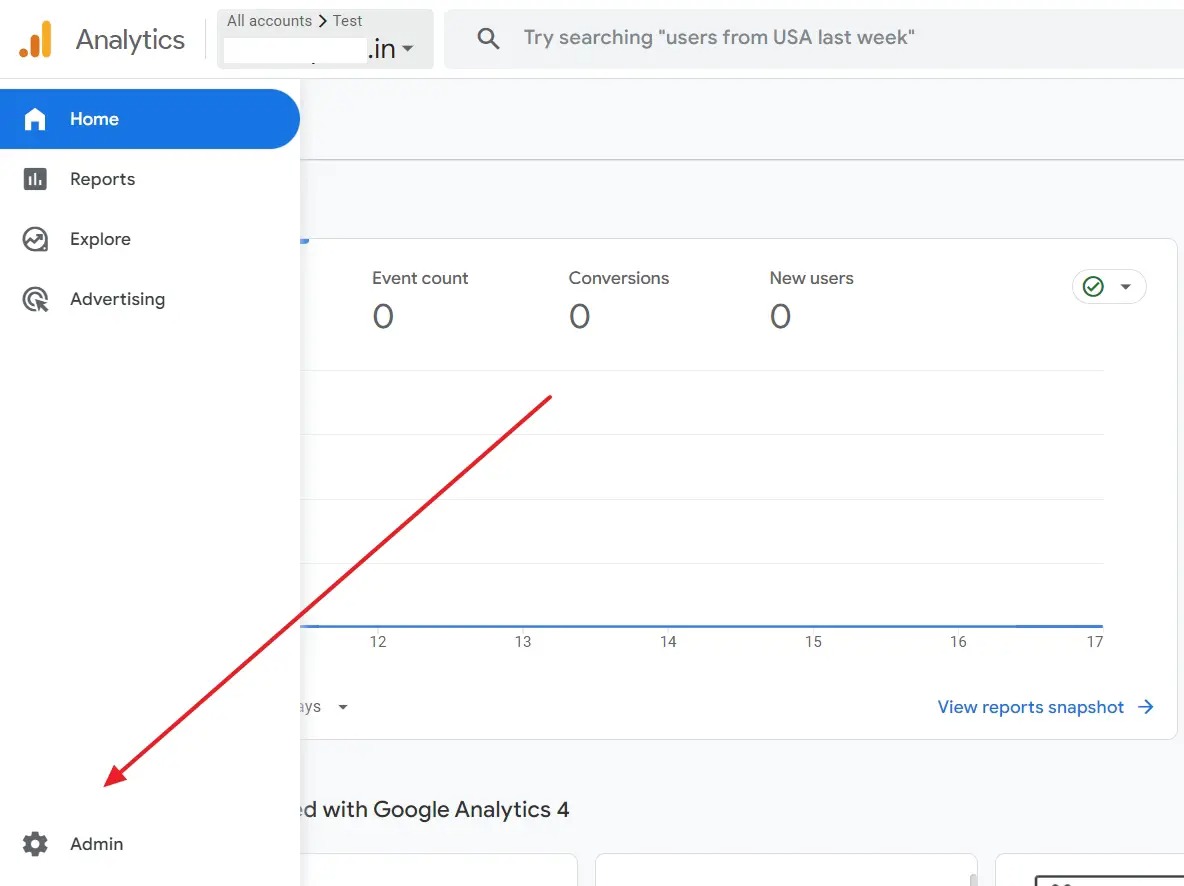Open Advertising via its target icon
The height and width of the screenshot is (886, 1184).
point(36,298)
